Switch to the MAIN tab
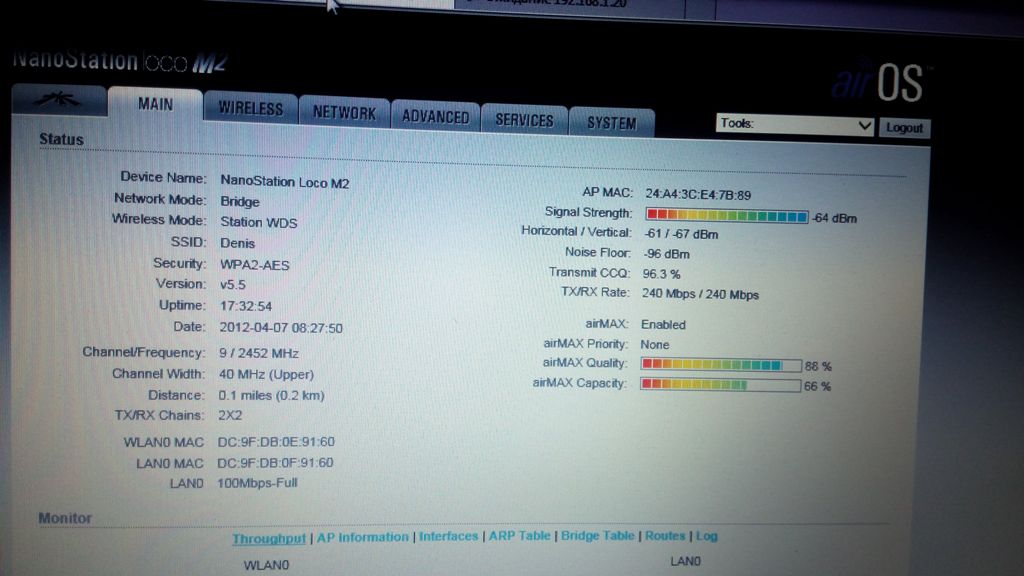Viewport: 1024px width, 576px height. click(x=155, y=104)
